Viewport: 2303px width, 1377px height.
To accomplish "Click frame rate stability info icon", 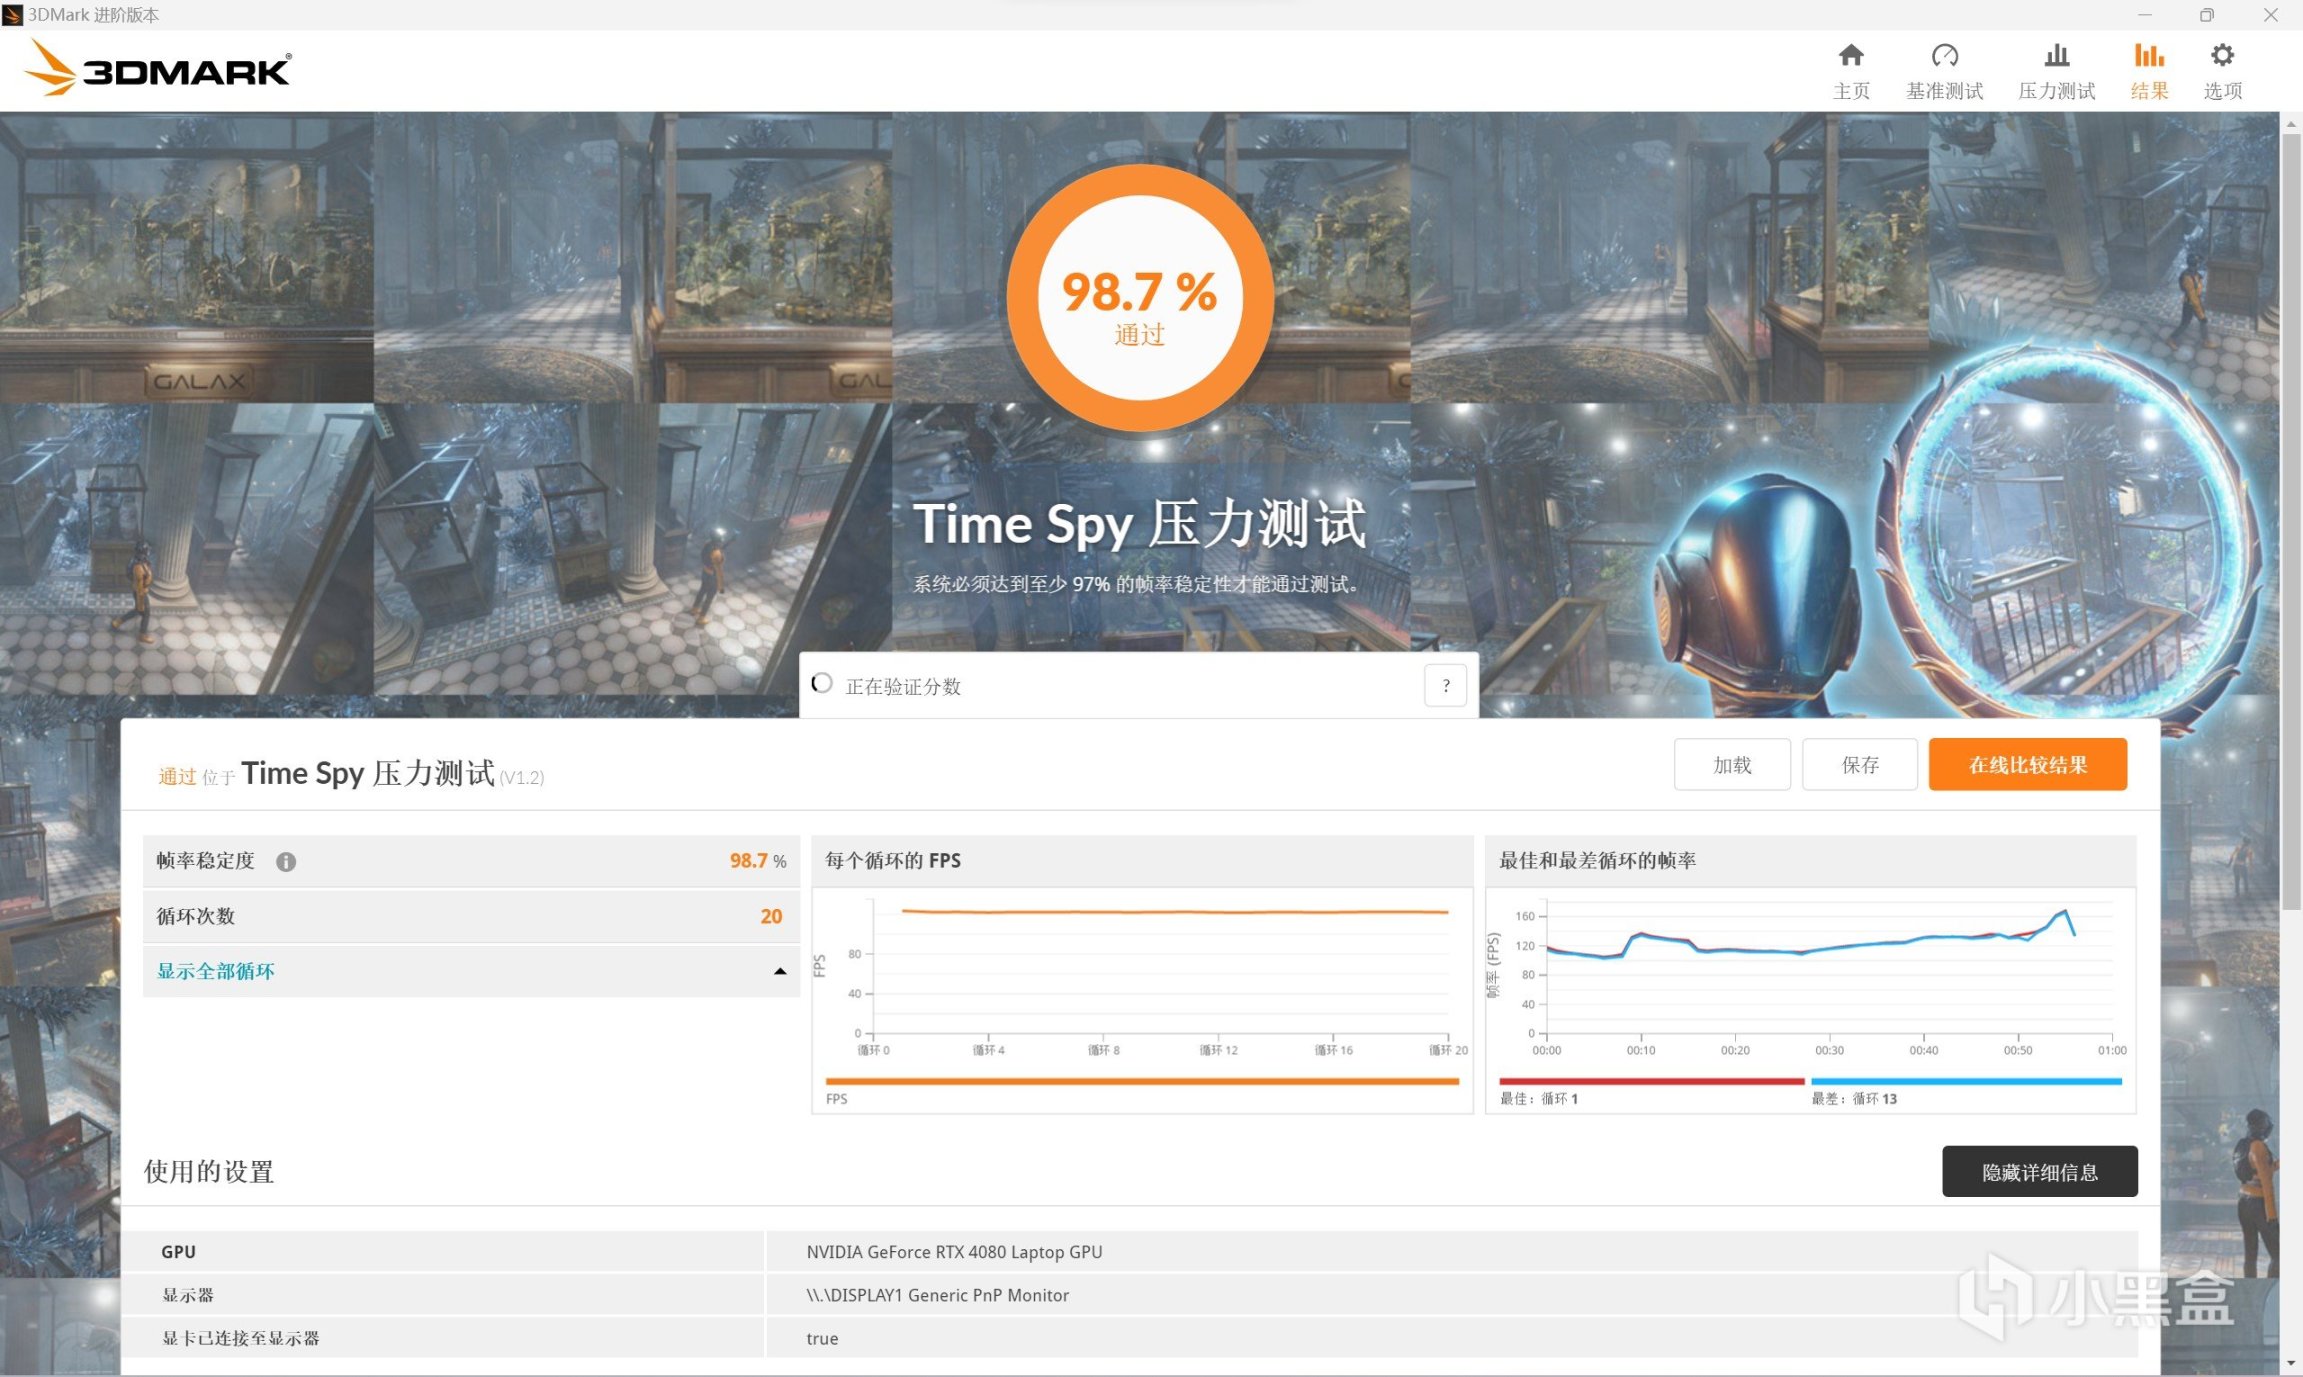I will (x=286, y=862).
